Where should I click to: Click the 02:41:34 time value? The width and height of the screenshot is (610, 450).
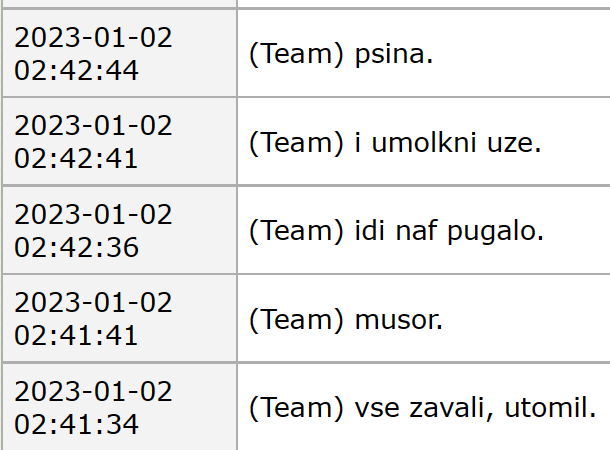pyautogui.click(x=77, y=423)
